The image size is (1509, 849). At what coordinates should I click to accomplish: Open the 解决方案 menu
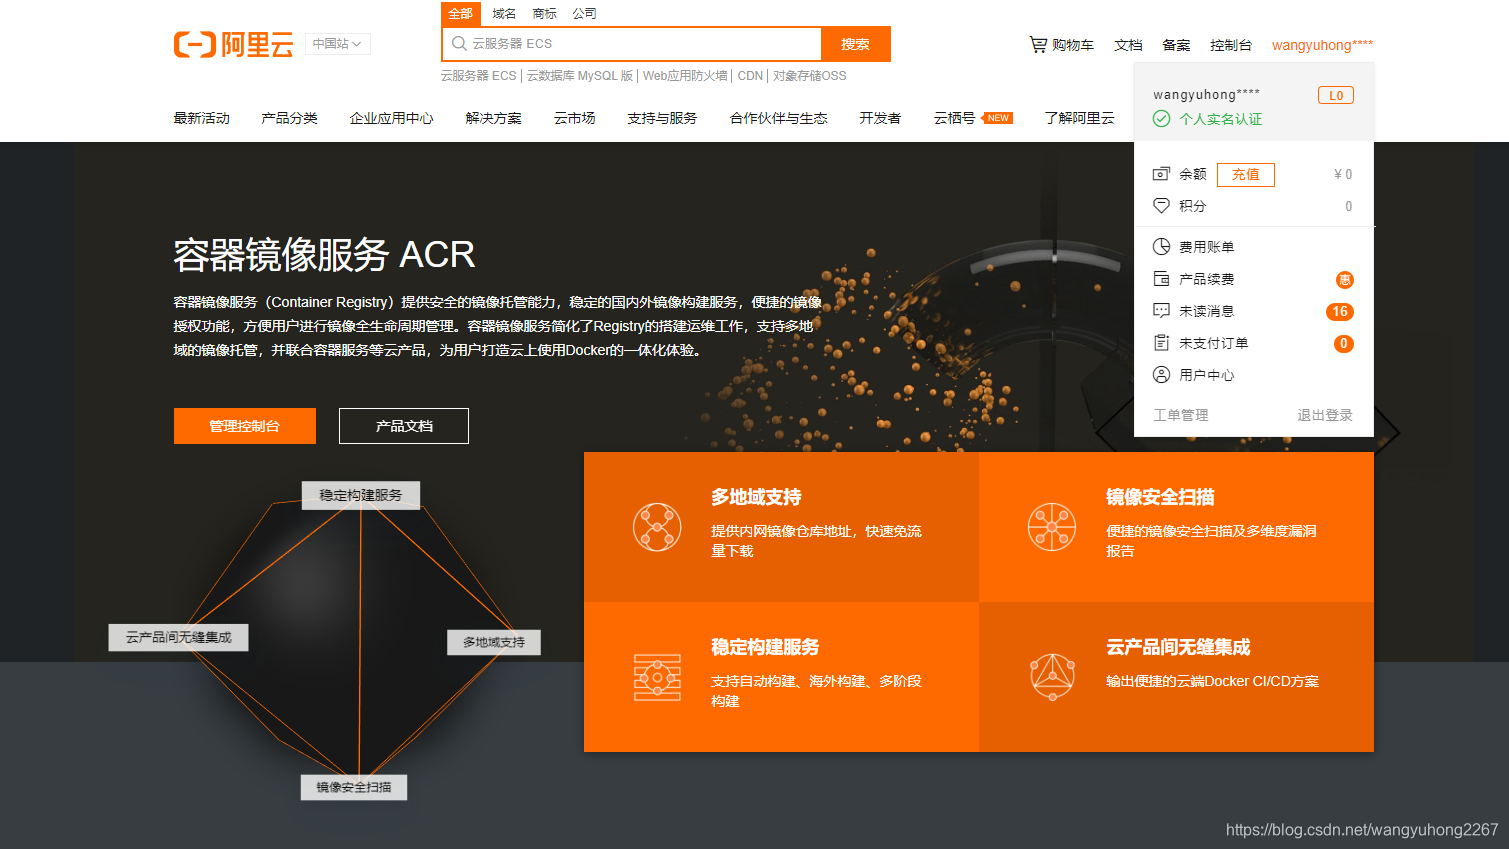point(493,118)
